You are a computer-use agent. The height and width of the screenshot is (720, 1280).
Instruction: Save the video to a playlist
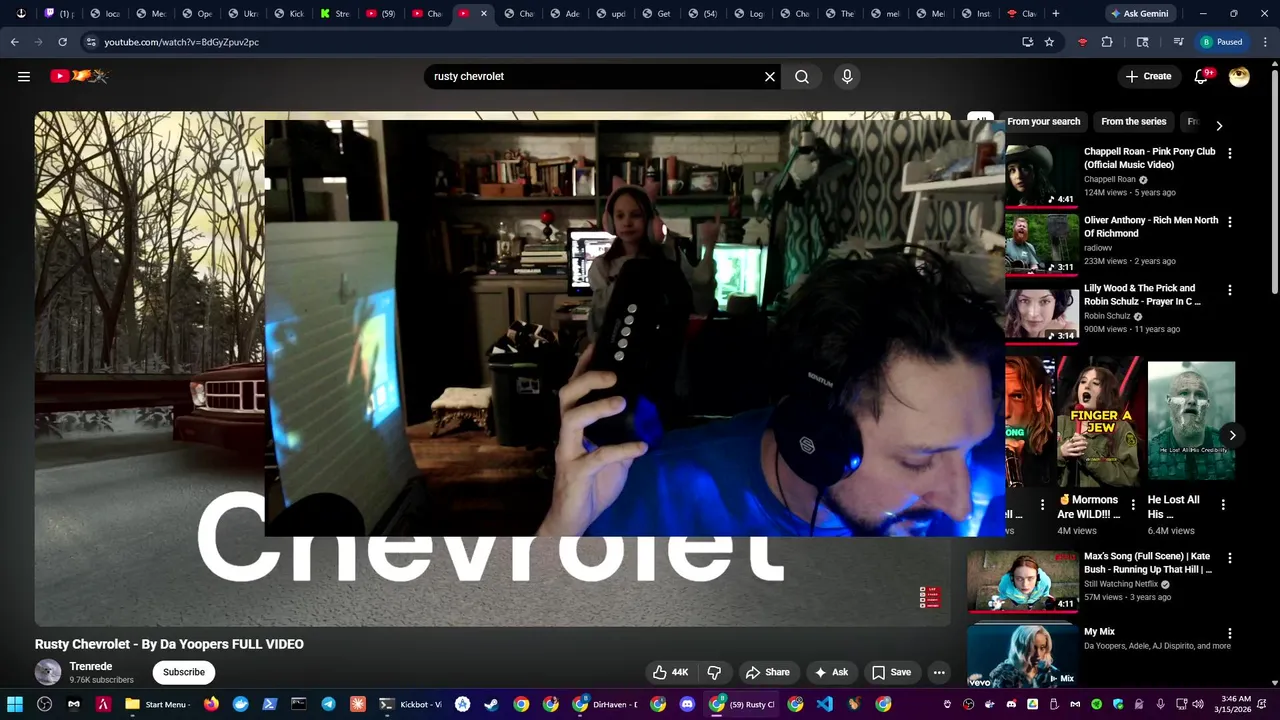891,672
